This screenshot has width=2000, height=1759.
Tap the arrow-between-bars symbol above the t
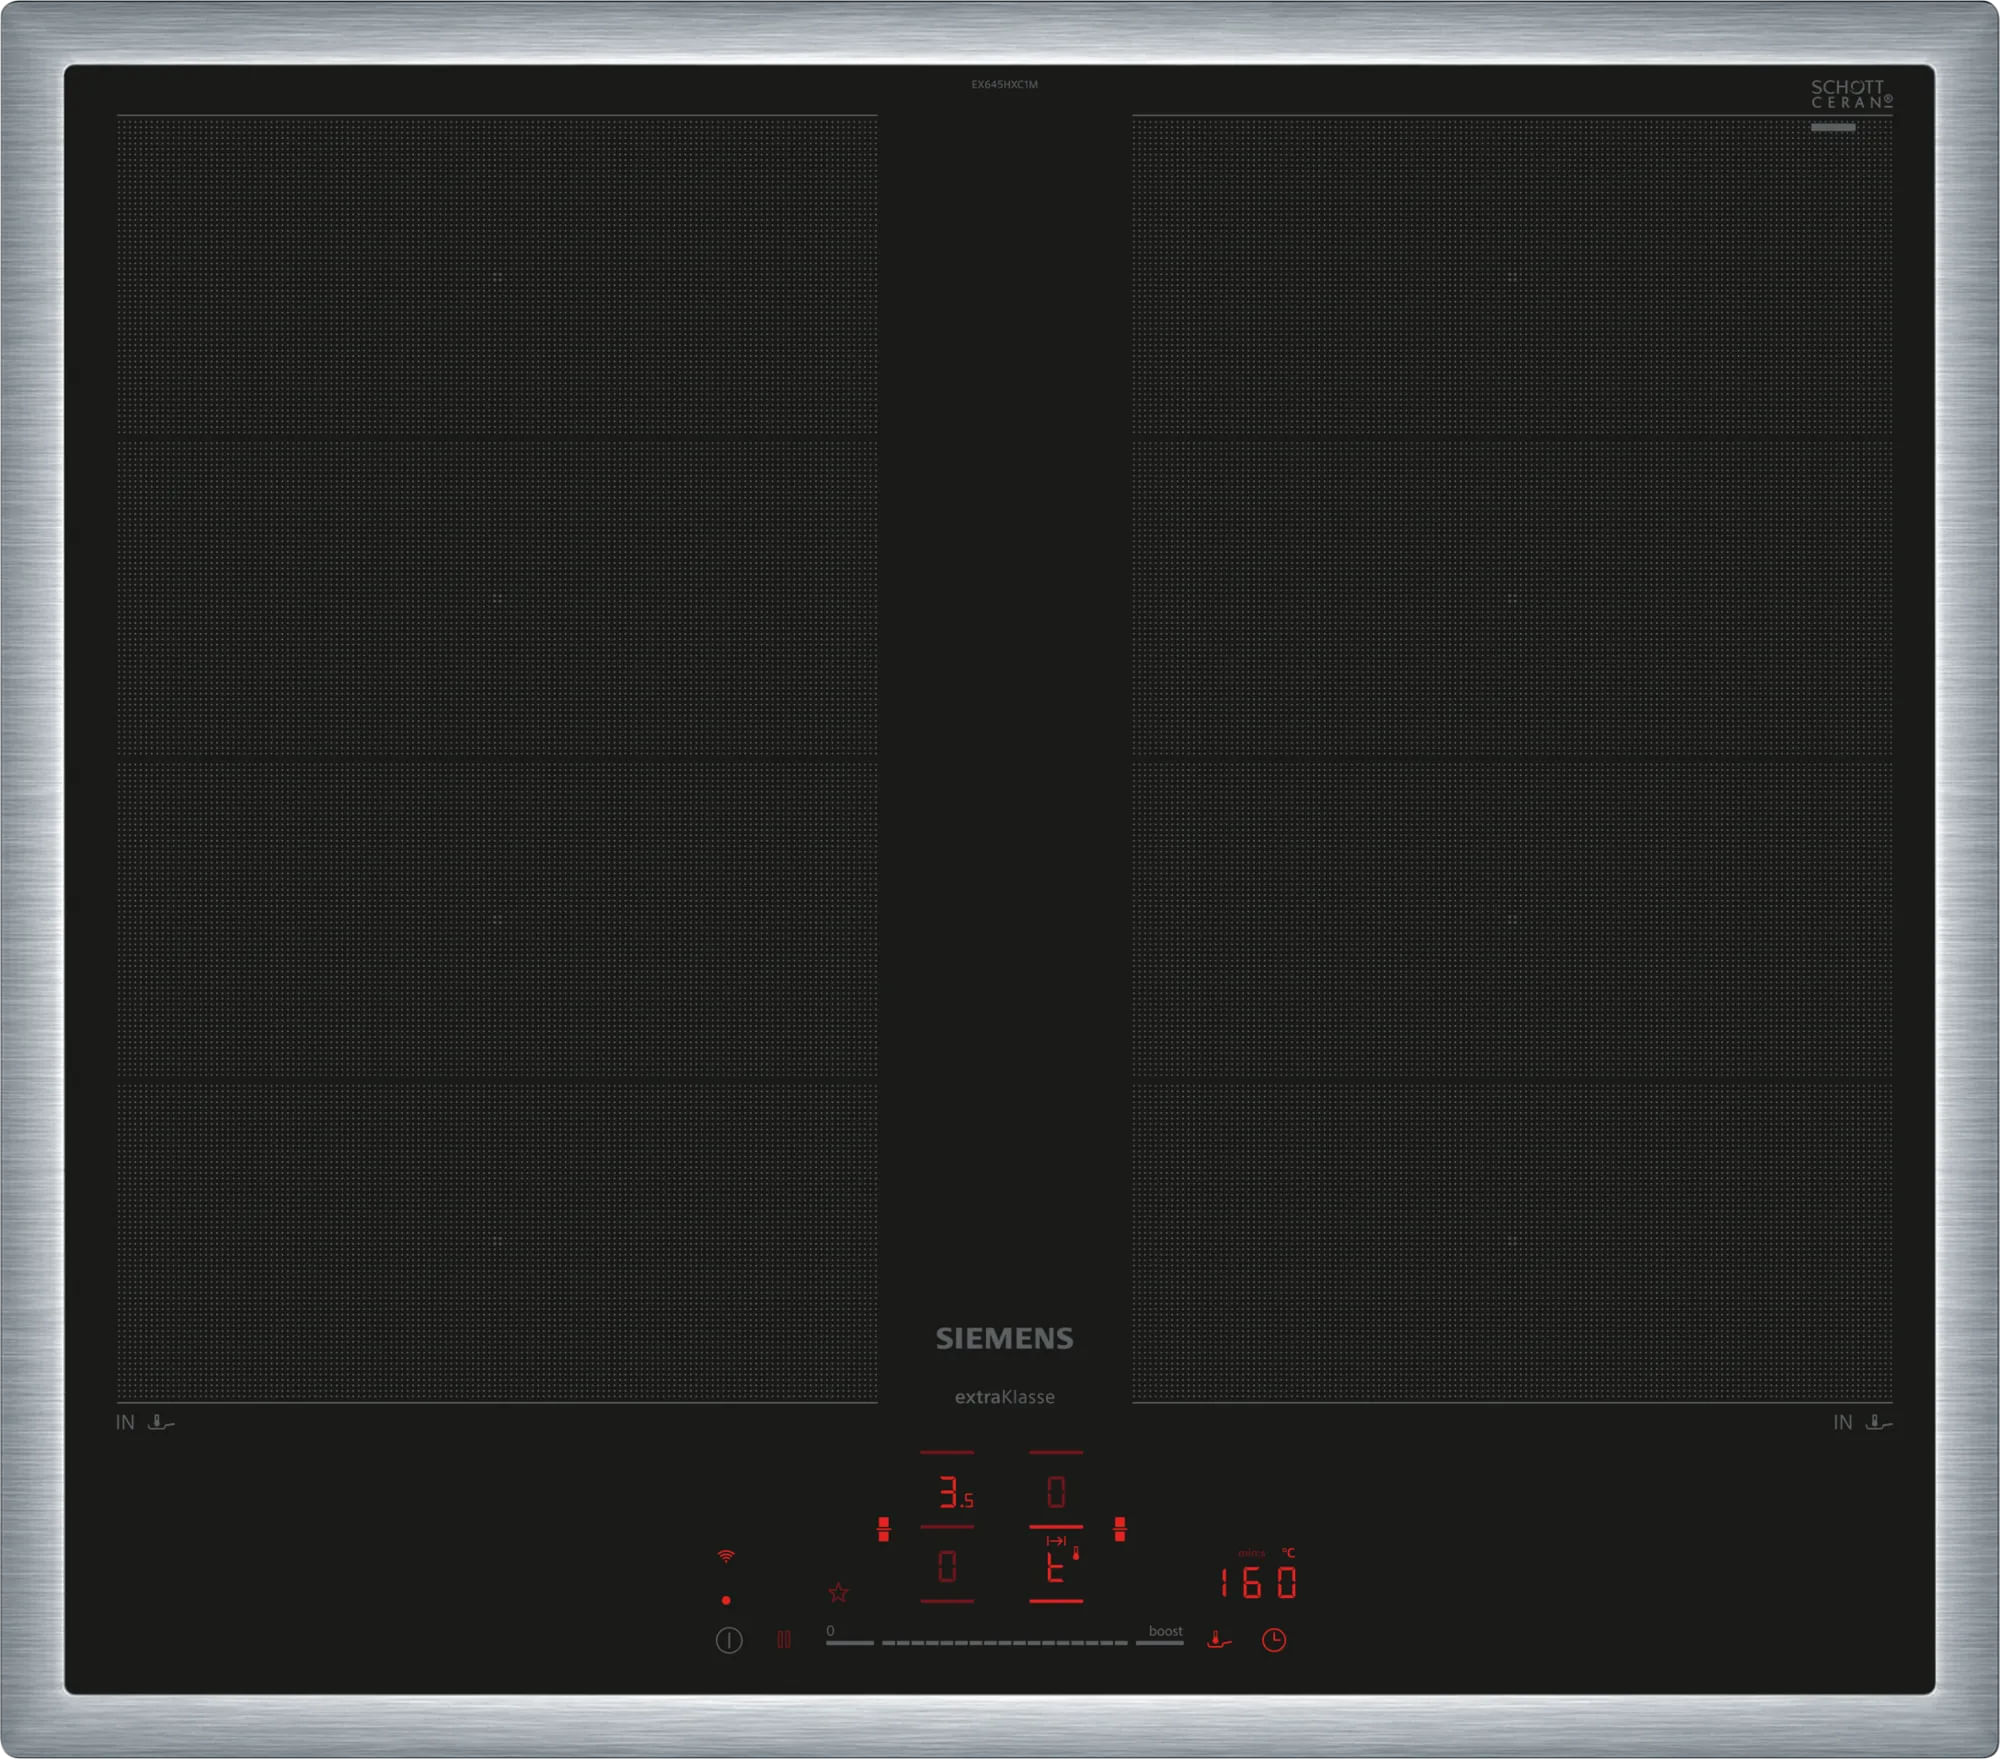pyautogui.click(x=1056, y=1541)
